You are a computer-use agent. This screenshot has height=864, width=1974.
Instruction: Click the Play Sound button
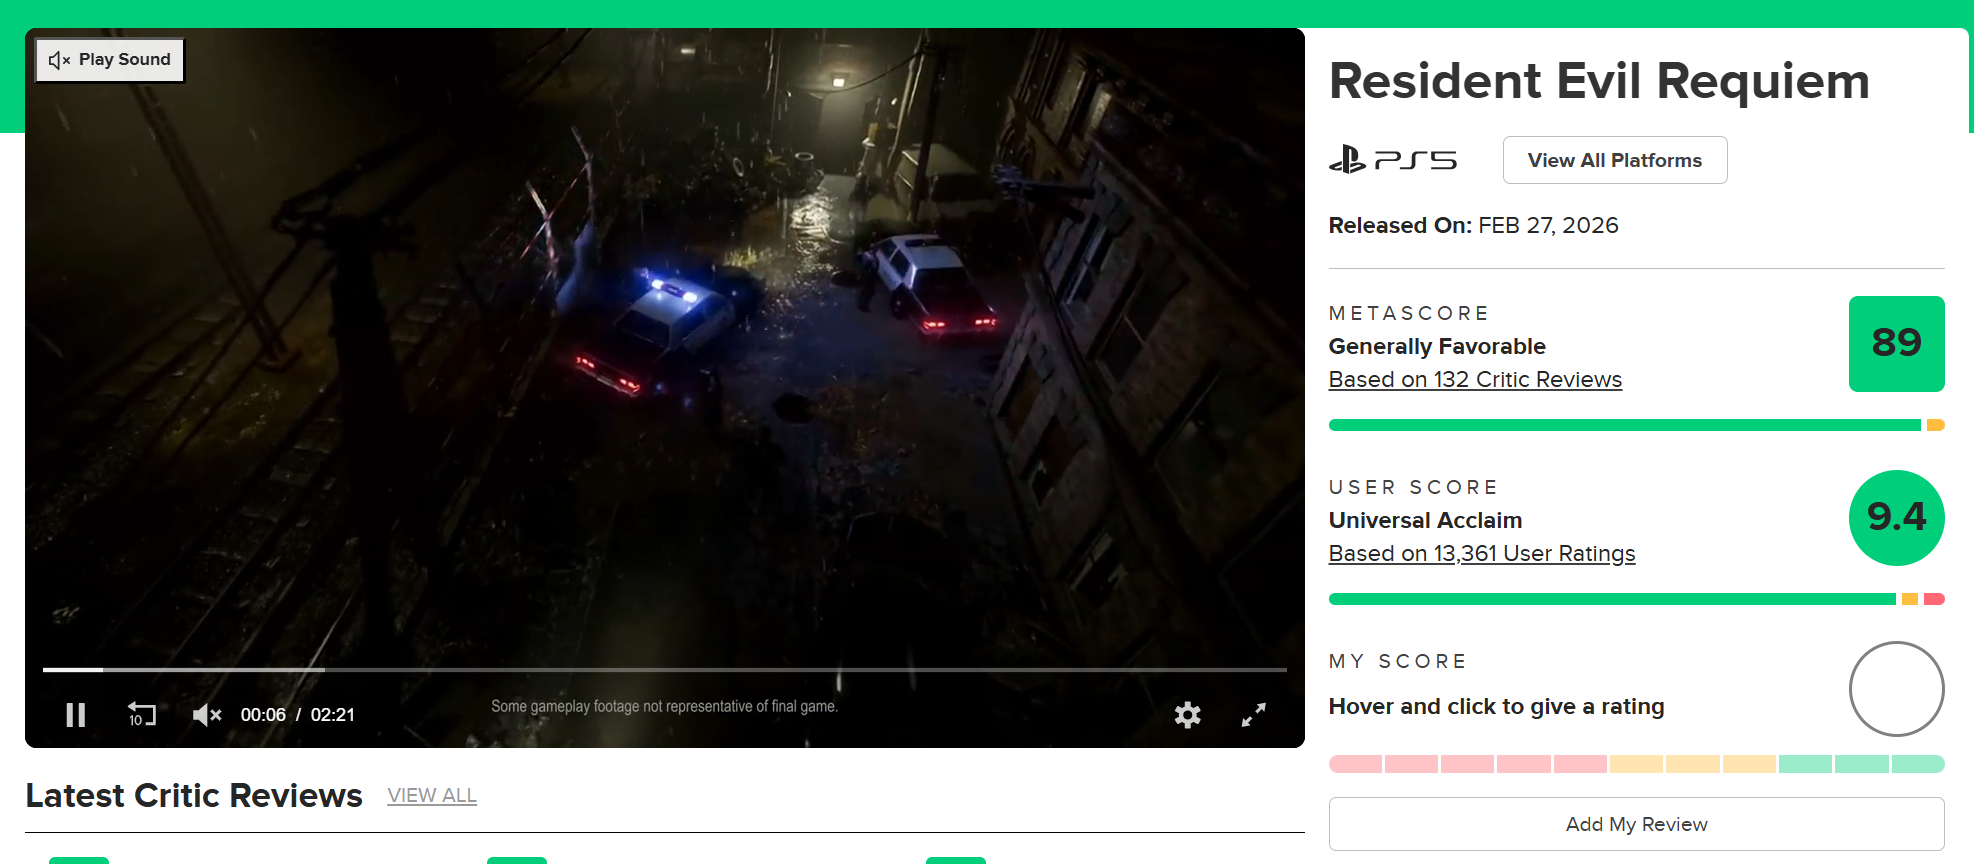pyautogui.click(x=110, y=60)
